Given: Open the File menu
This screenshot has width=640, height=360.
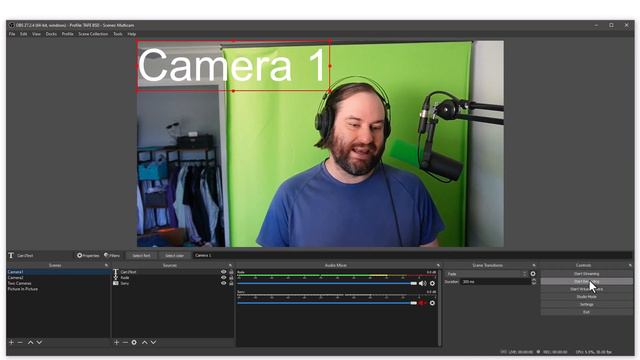Looking at the screenshot, I should pyautogui.click(x=12, y=34).
